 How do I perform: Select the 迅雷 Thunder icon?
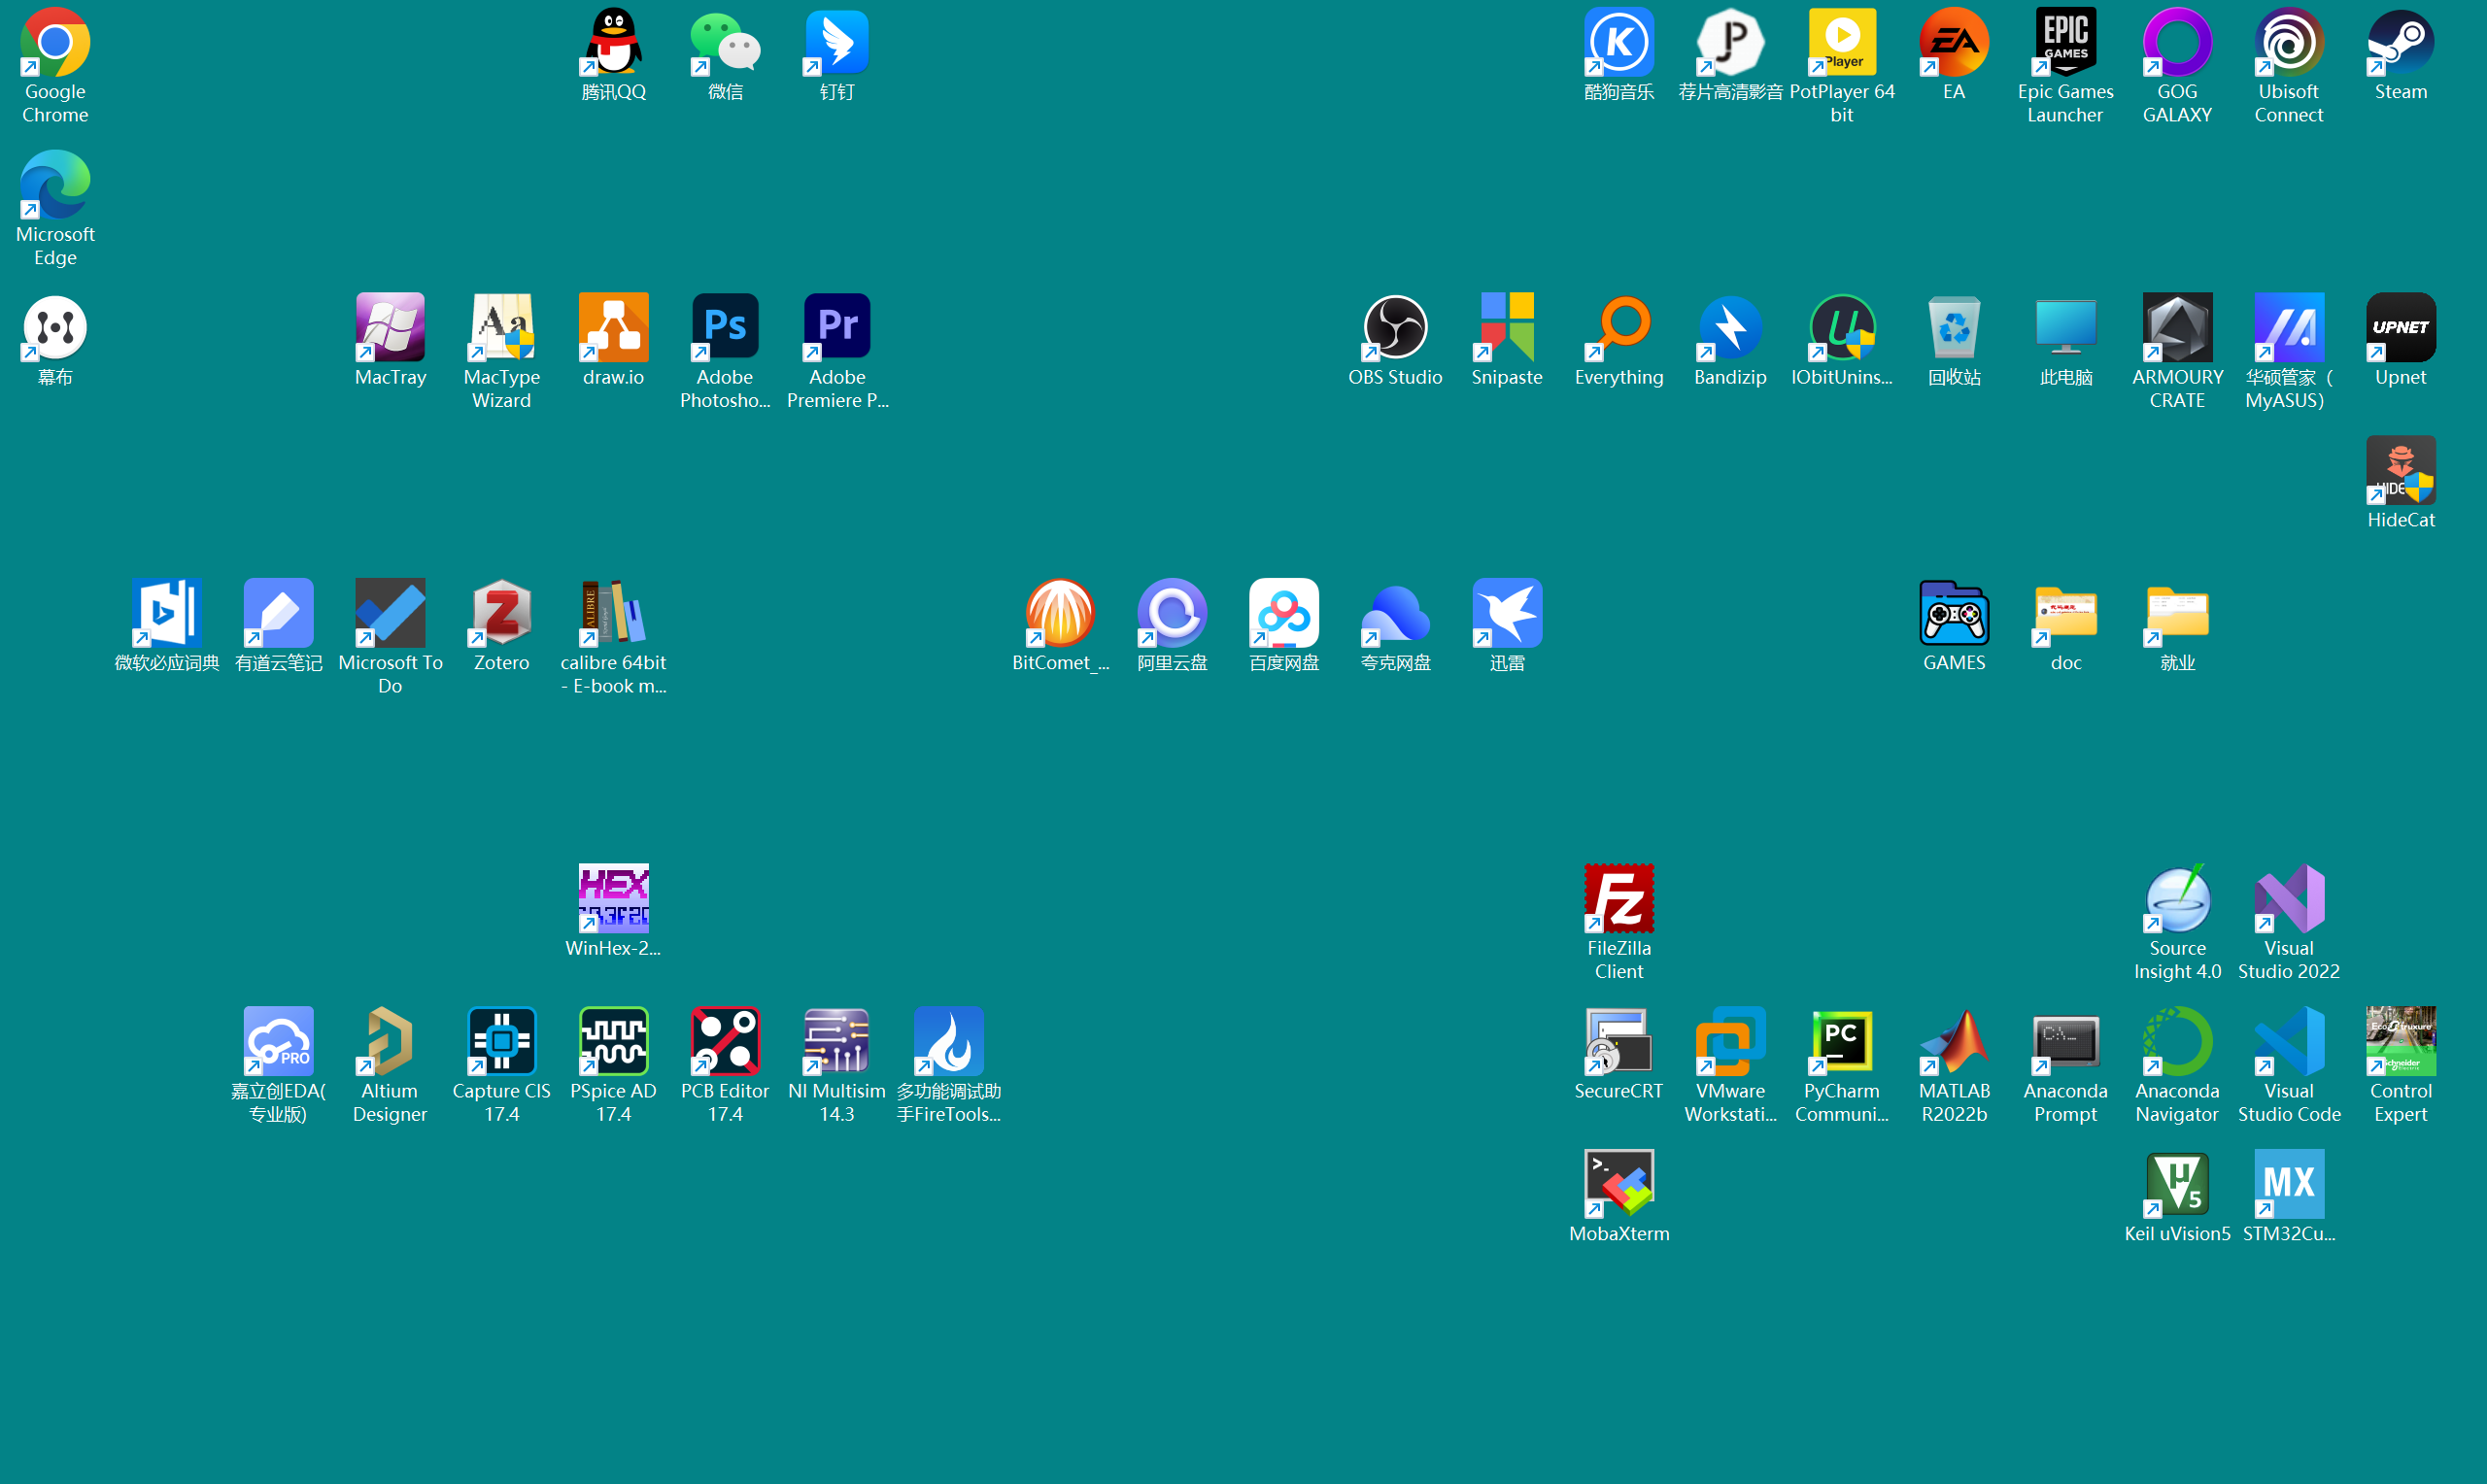(x=1507, y=613)
